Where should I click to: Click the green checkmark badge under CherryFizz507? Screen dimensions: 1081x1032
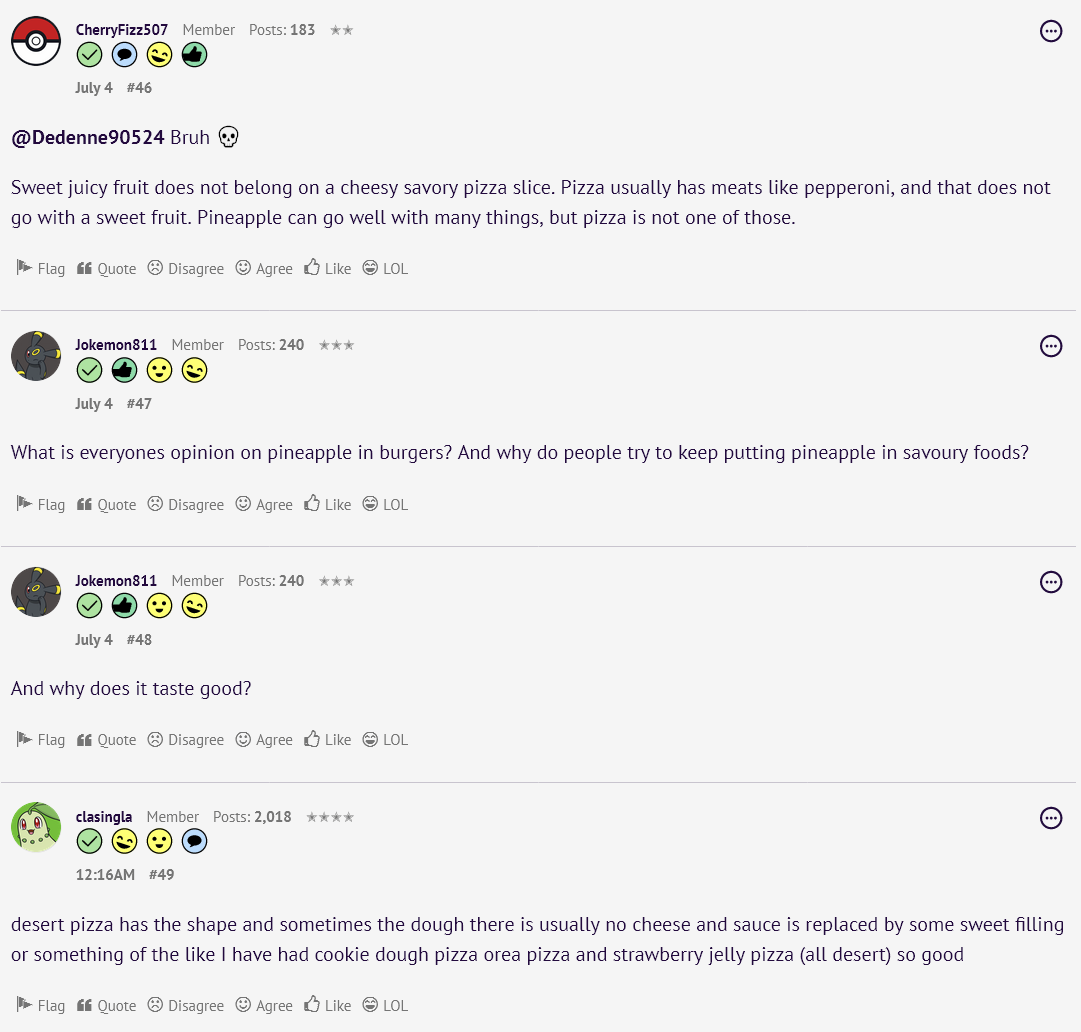pos(90,55)
